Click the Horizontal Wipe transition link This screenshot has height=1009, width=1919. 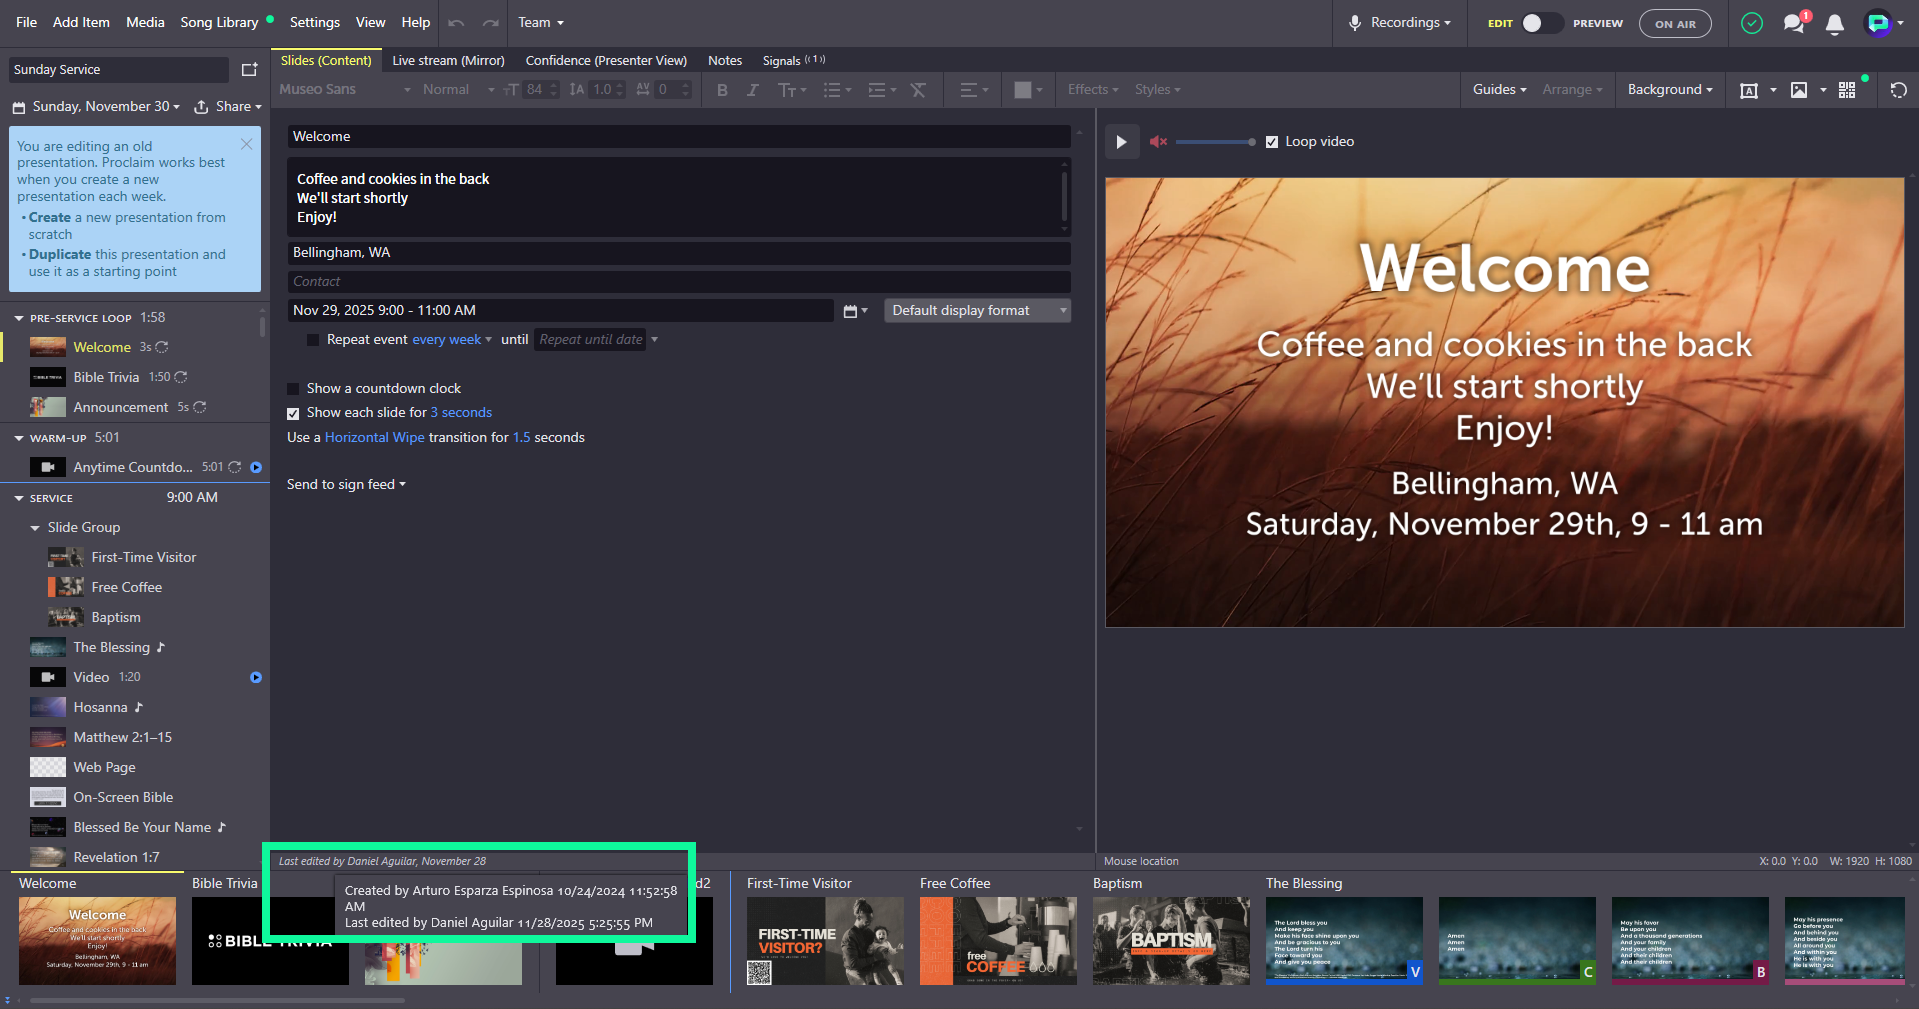click(x=375, y=438)
